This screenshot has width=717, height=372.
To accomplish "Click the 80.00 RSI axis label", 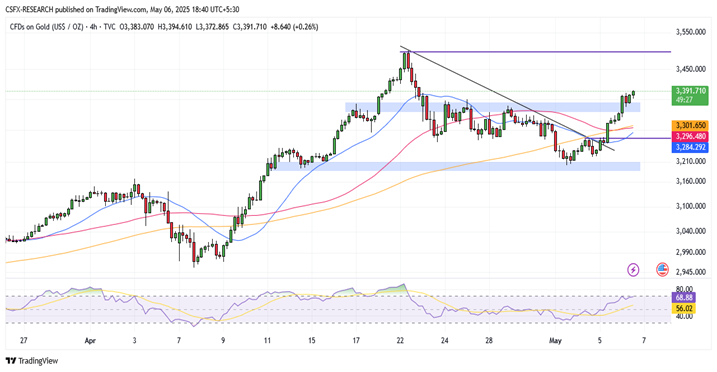I will pyautogui.click(x=684, y=289).
